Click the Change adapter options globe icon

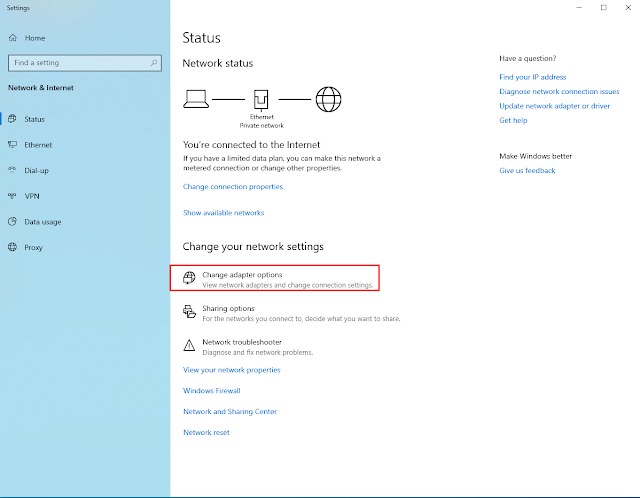pos(189,278)
